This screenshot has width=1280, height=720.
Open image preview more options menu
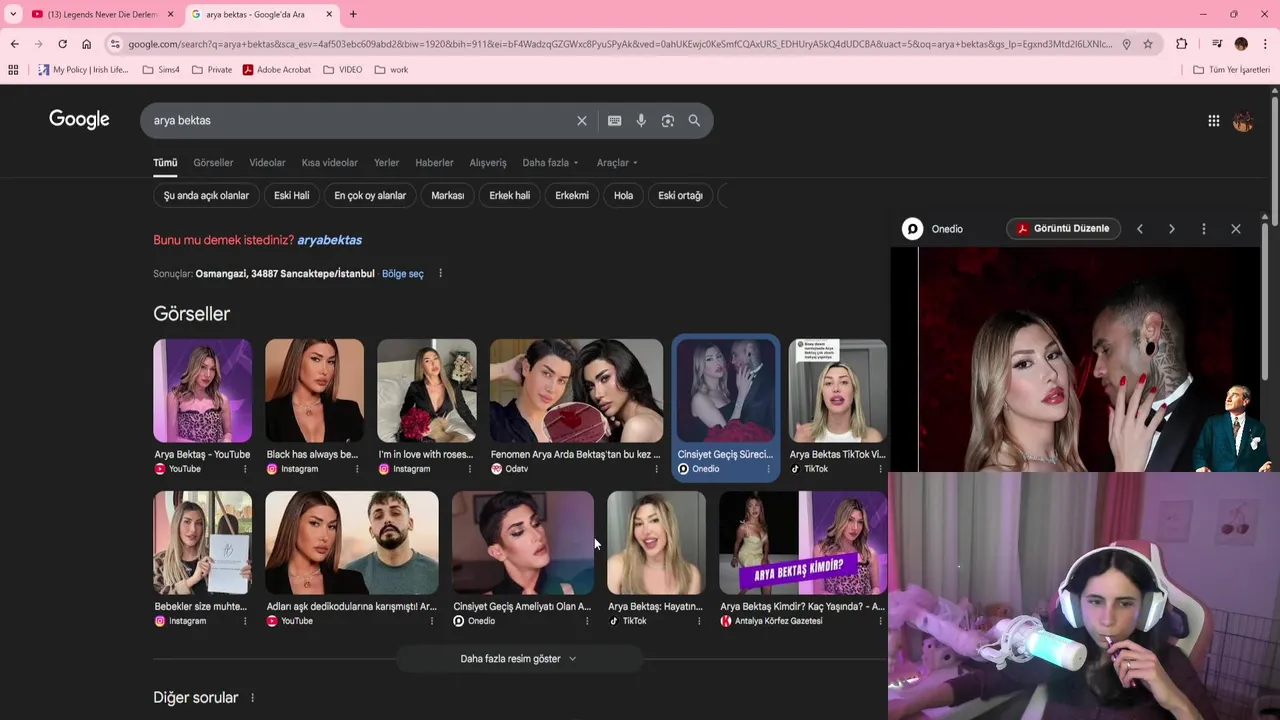pyautogui.click(x=1203, y=229)
